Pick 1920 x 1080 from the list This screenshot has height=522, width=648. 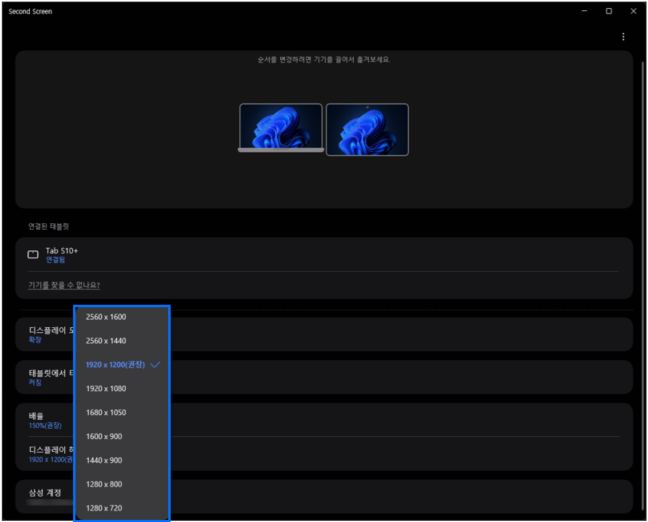(106, 389)
